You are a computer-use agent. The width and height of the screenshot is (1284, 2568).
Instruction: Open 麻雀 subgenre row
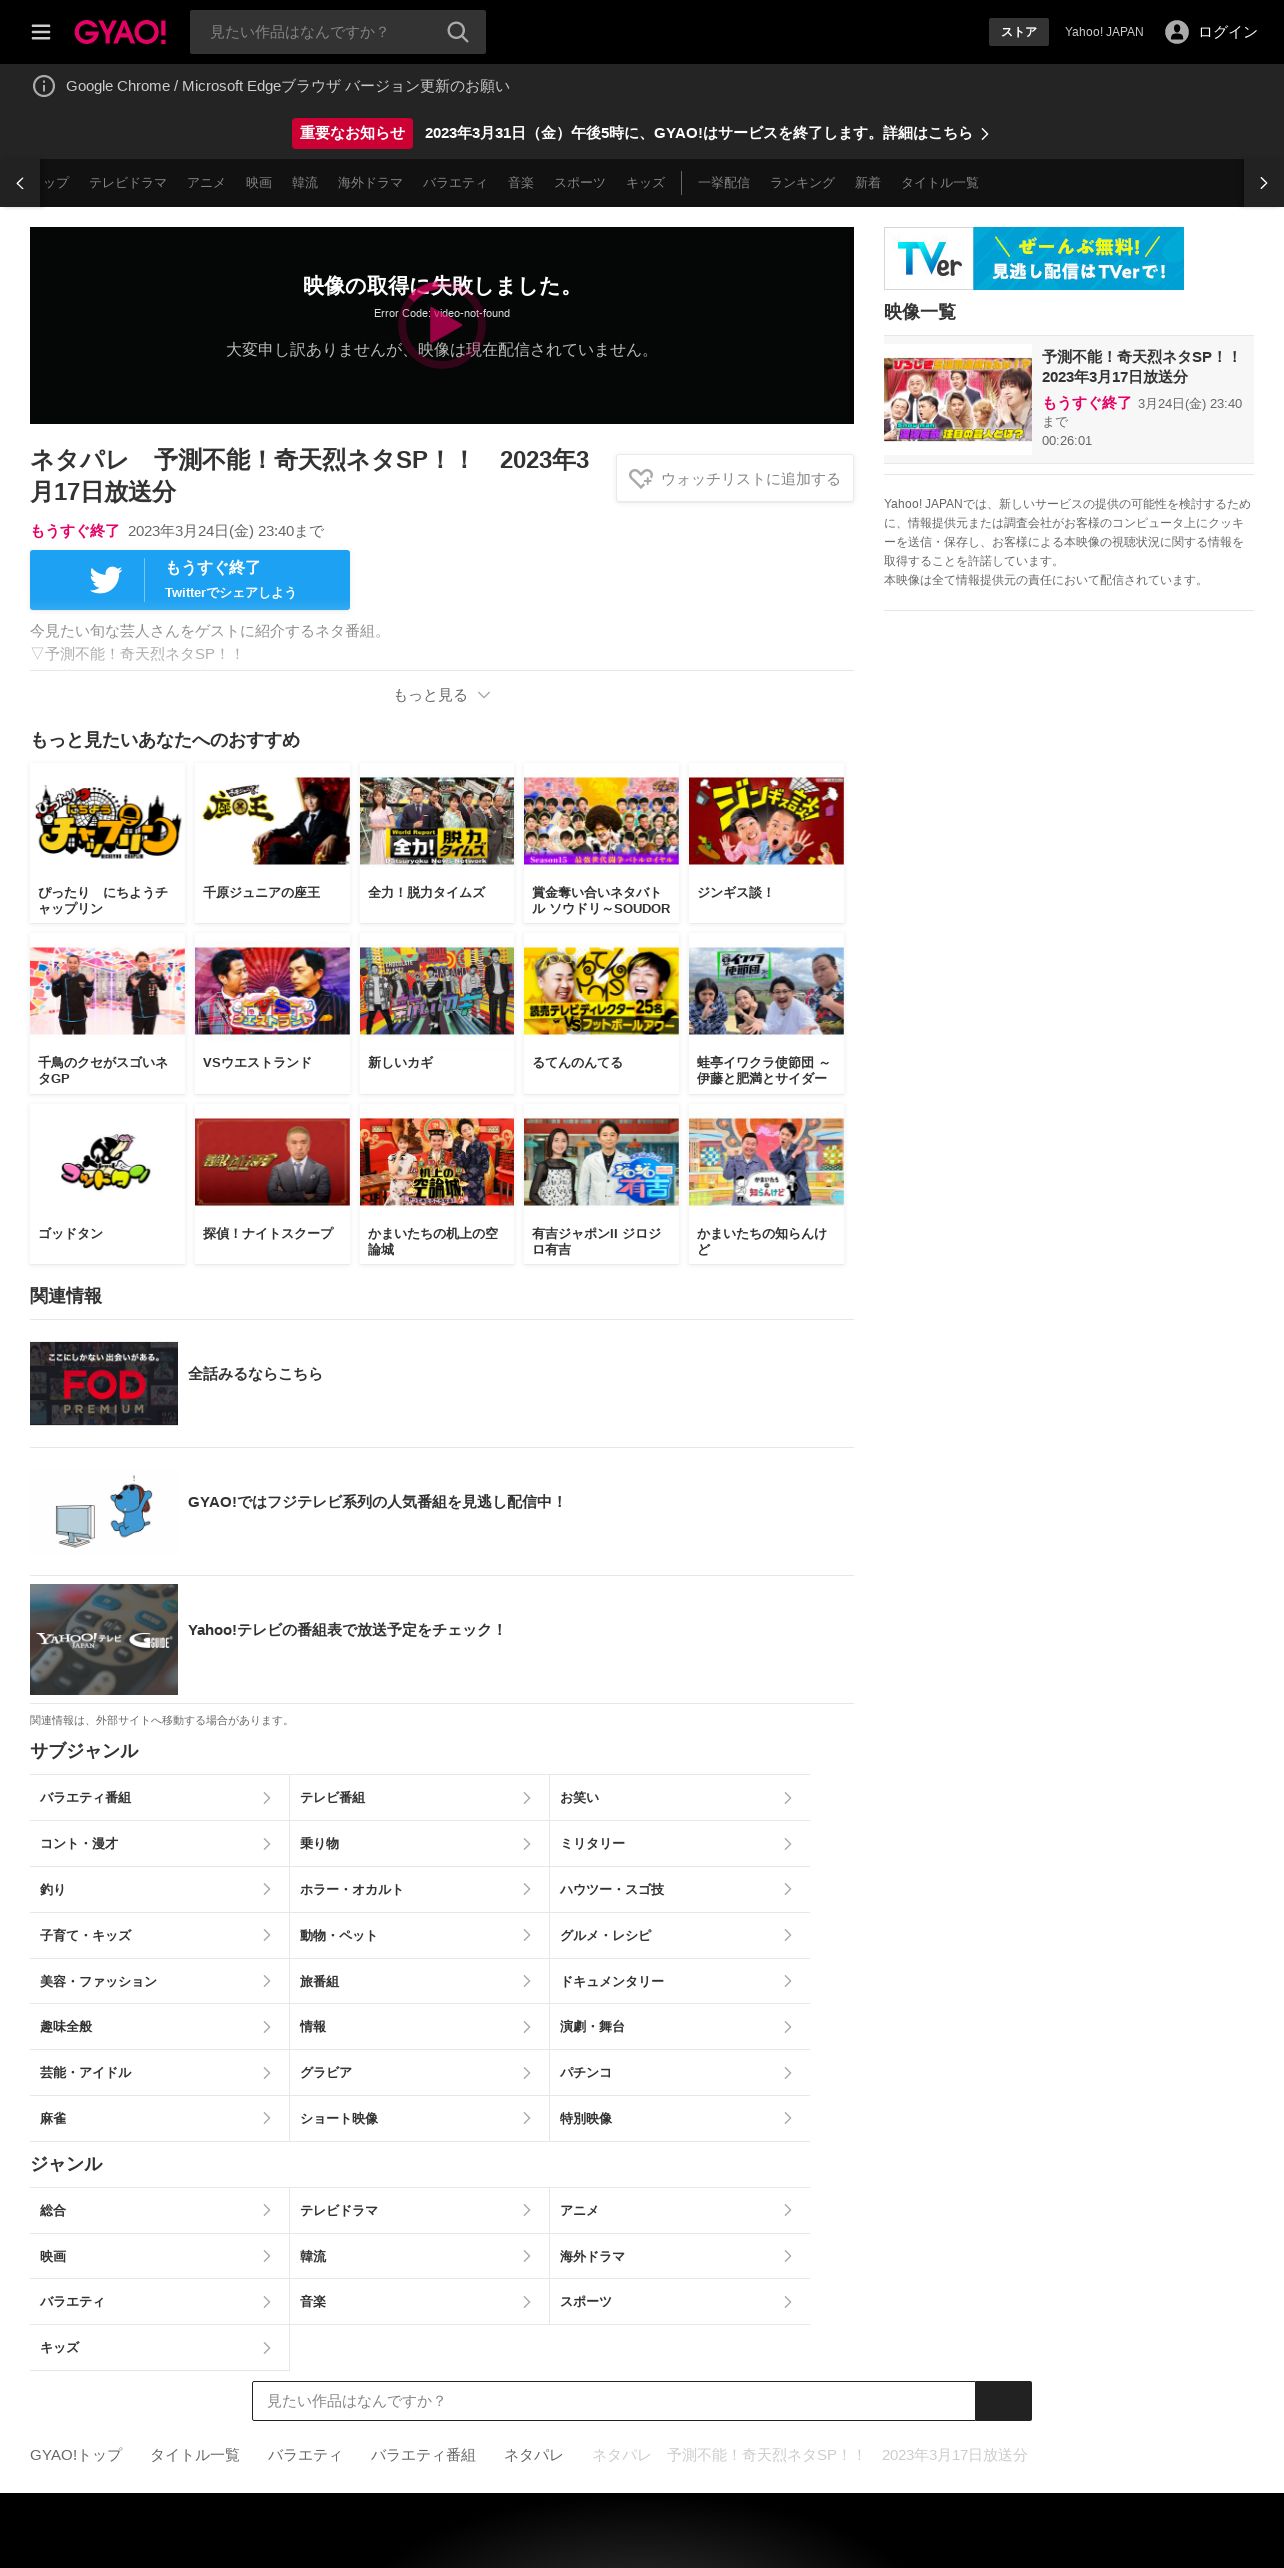point(159,2118)
